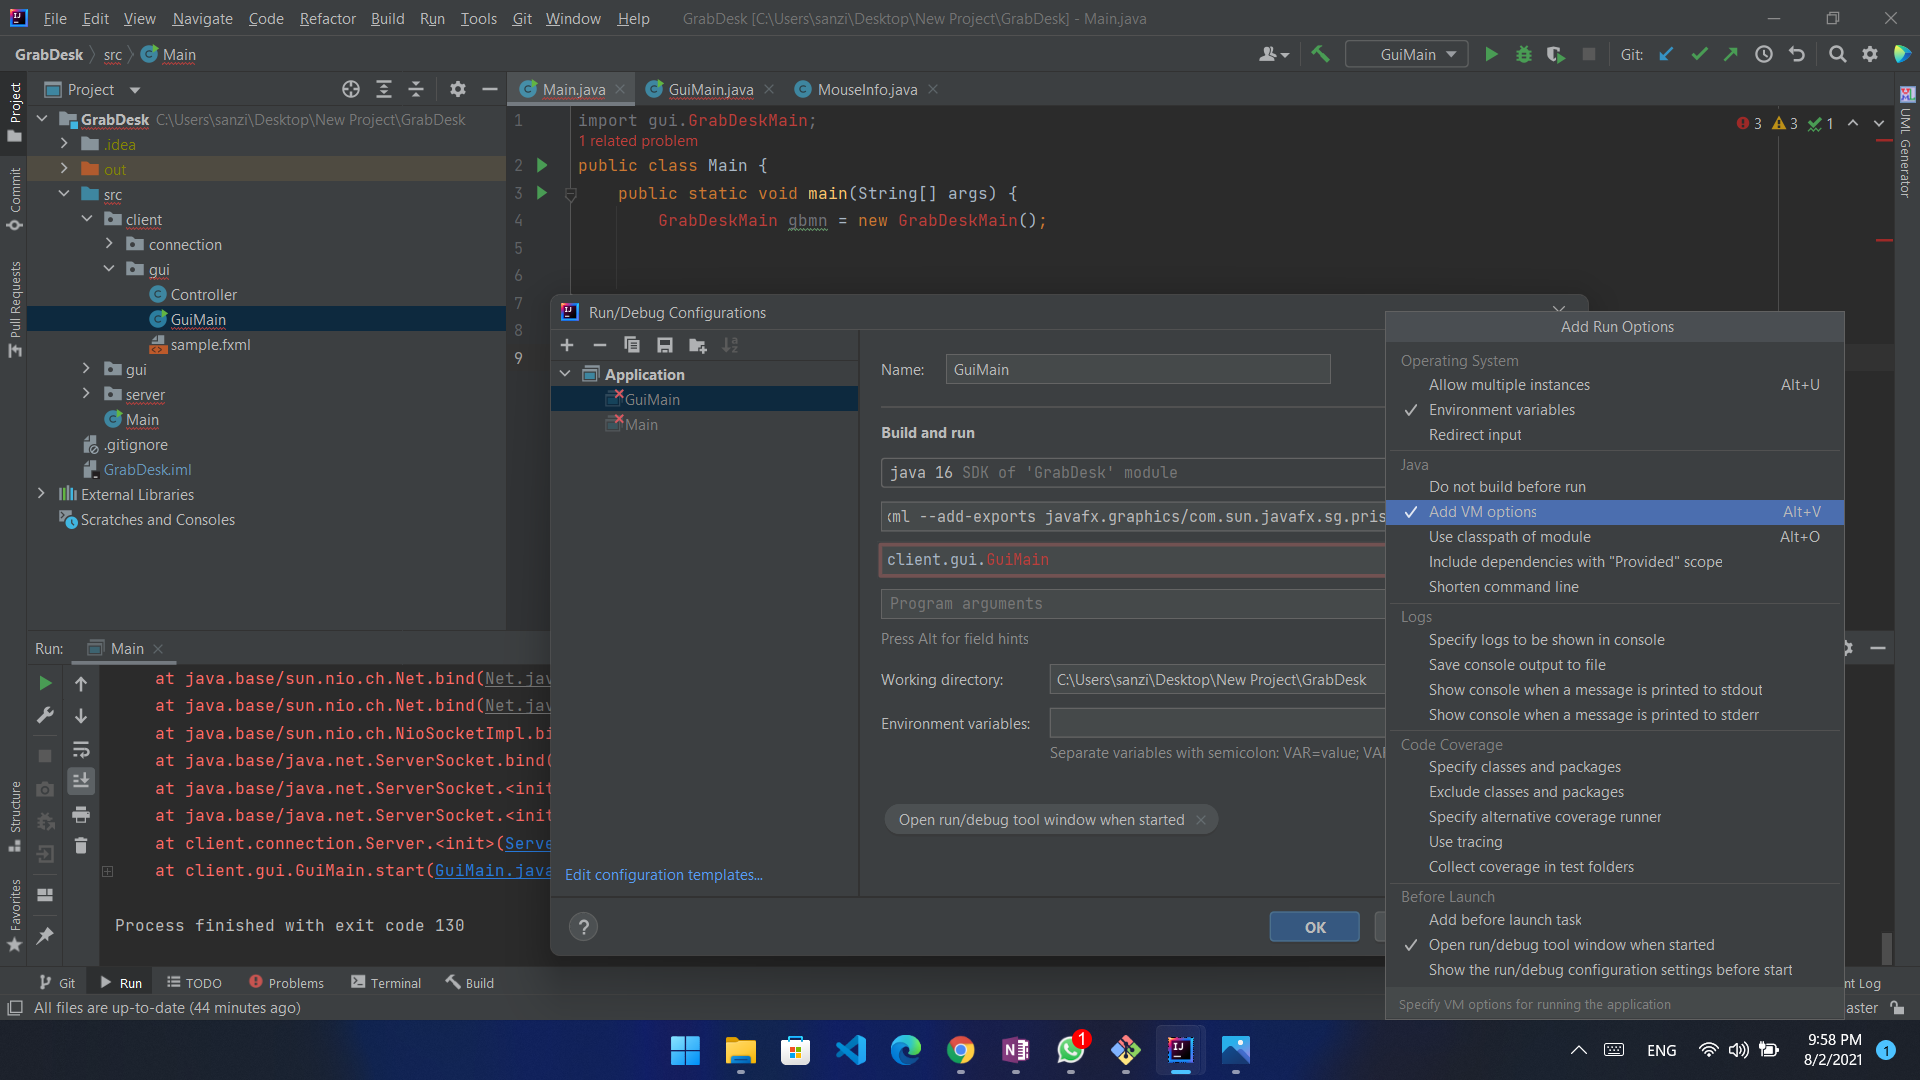1920x1080 pixels.
Task: Toggle Add VM options entry
Action: click(1614, 512)
